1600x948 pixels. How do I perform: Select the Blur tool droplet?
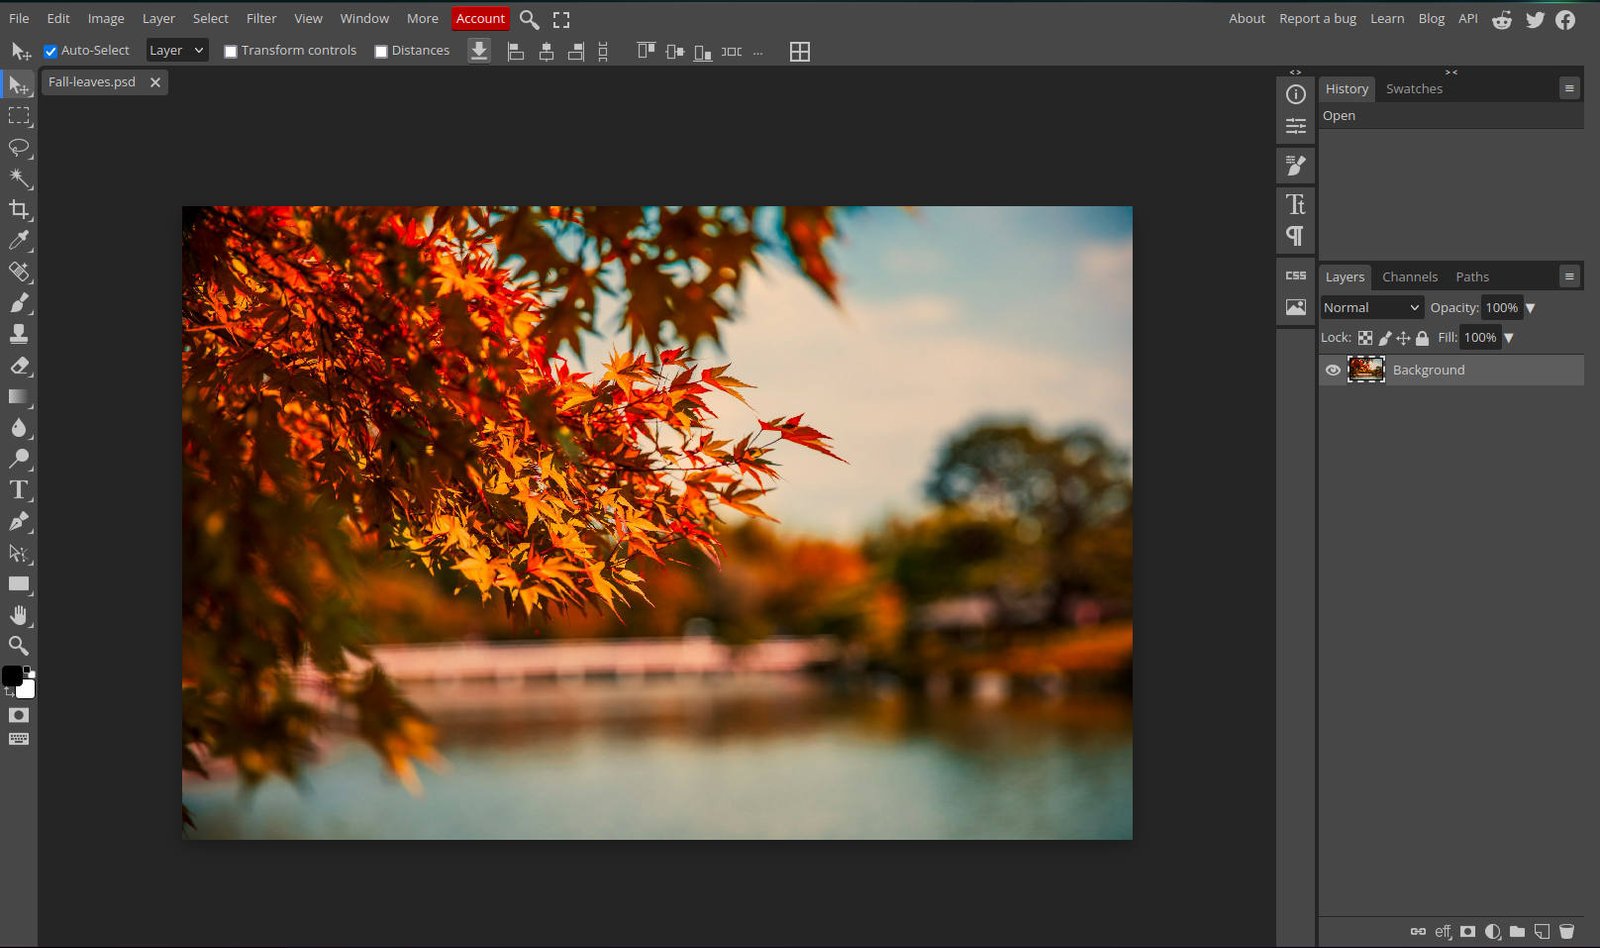tap(19, 428)
